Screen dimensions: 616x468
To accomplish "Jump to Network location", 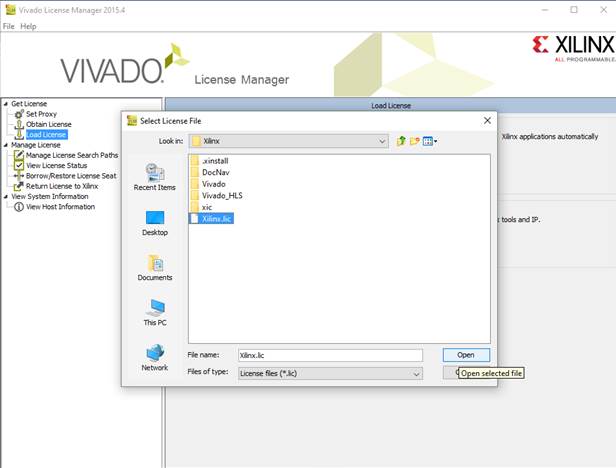I will (x=155, y=358).
